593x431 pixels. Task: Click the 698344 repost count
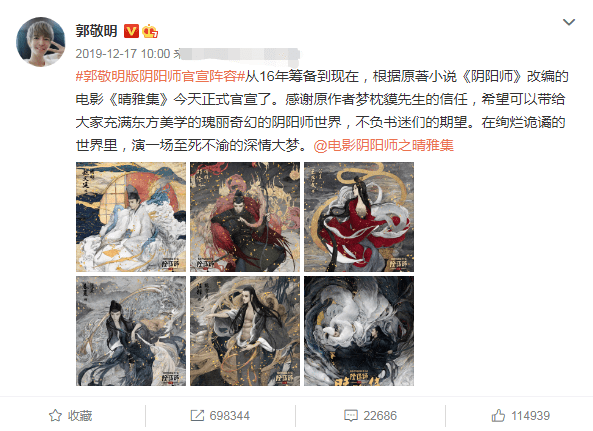(230, 416)
